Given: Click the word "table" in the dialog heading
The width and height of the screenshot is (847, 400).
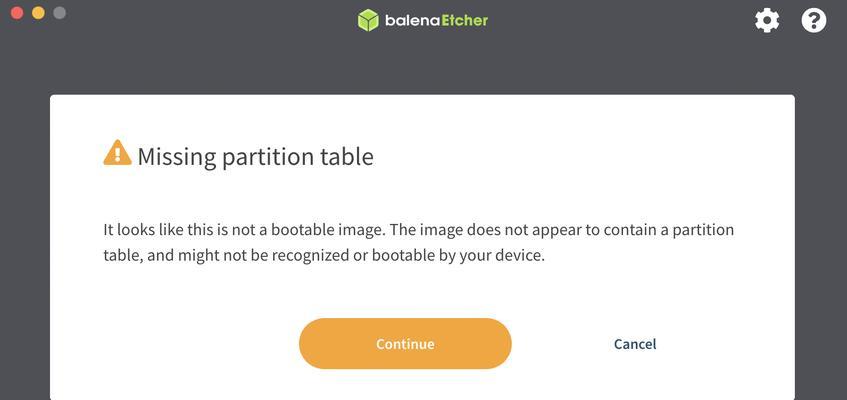Looking at the screenshot, I should 350,156.
